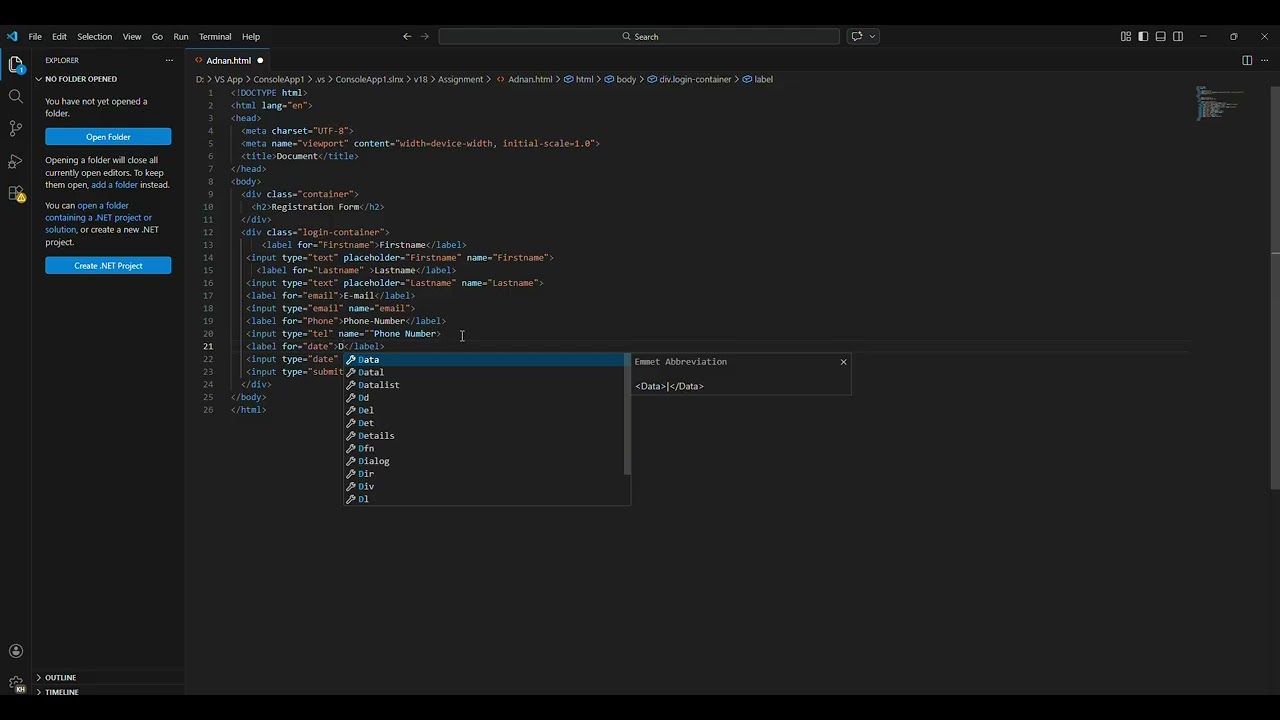Screen dimensions: 1280x720
Task: Open the label breadcrumb dropdown
Action: click(x=758, y=79)
